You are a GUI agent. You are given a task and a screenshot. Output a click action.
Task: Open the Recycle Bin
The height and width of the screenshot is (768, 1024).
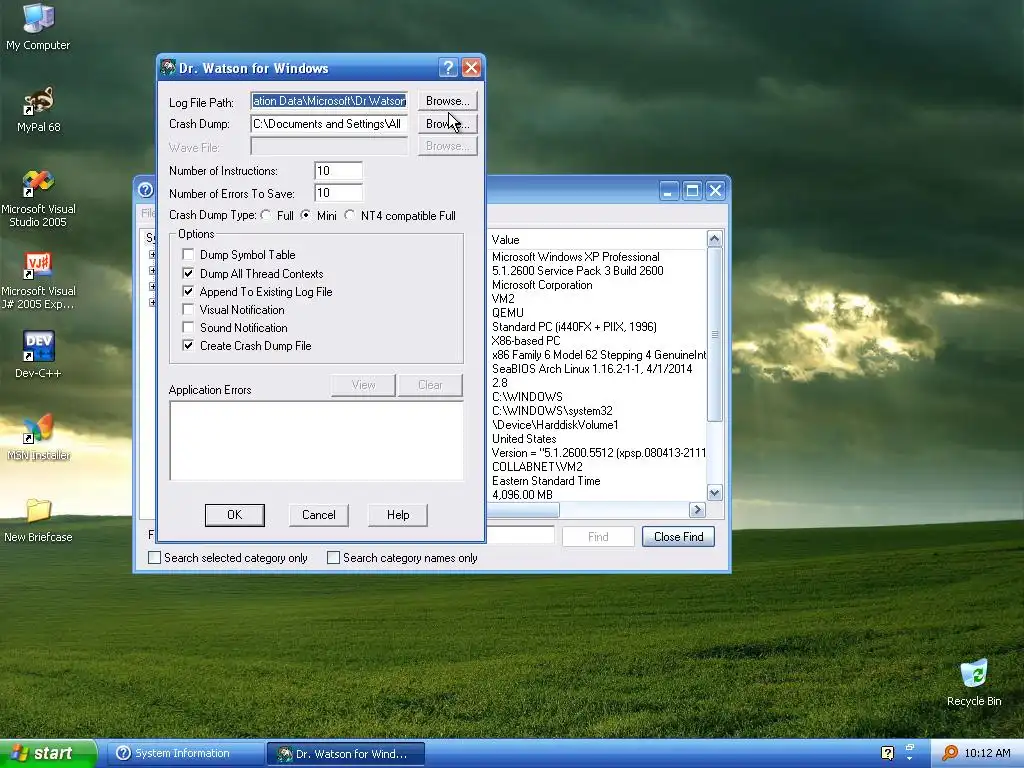(x=974, y=682)
